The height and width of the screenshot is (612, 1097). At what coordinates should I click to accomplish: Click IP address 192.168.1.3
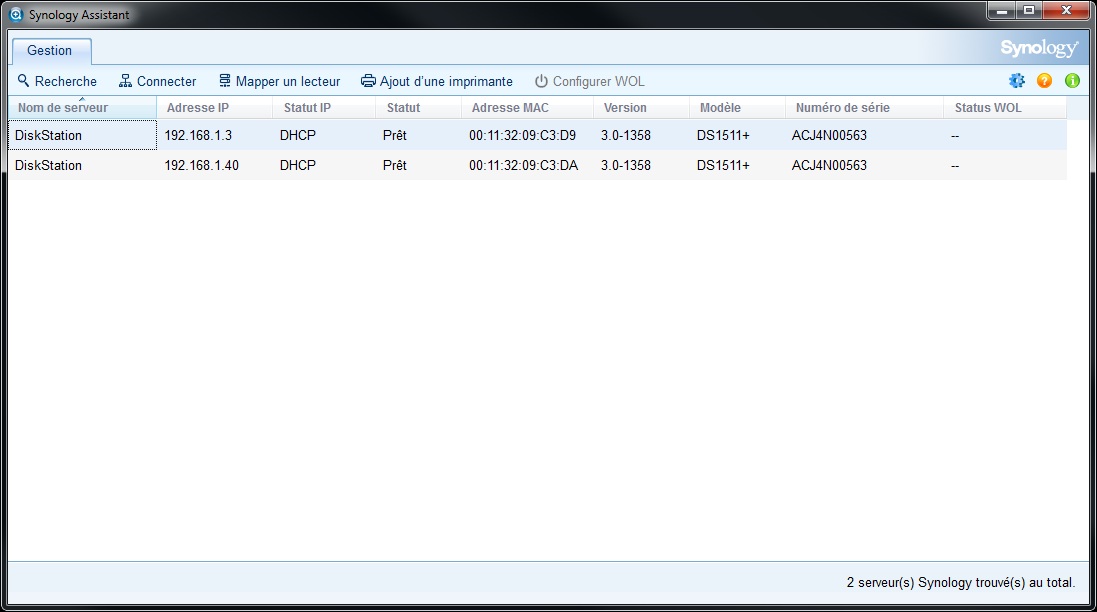198,135
